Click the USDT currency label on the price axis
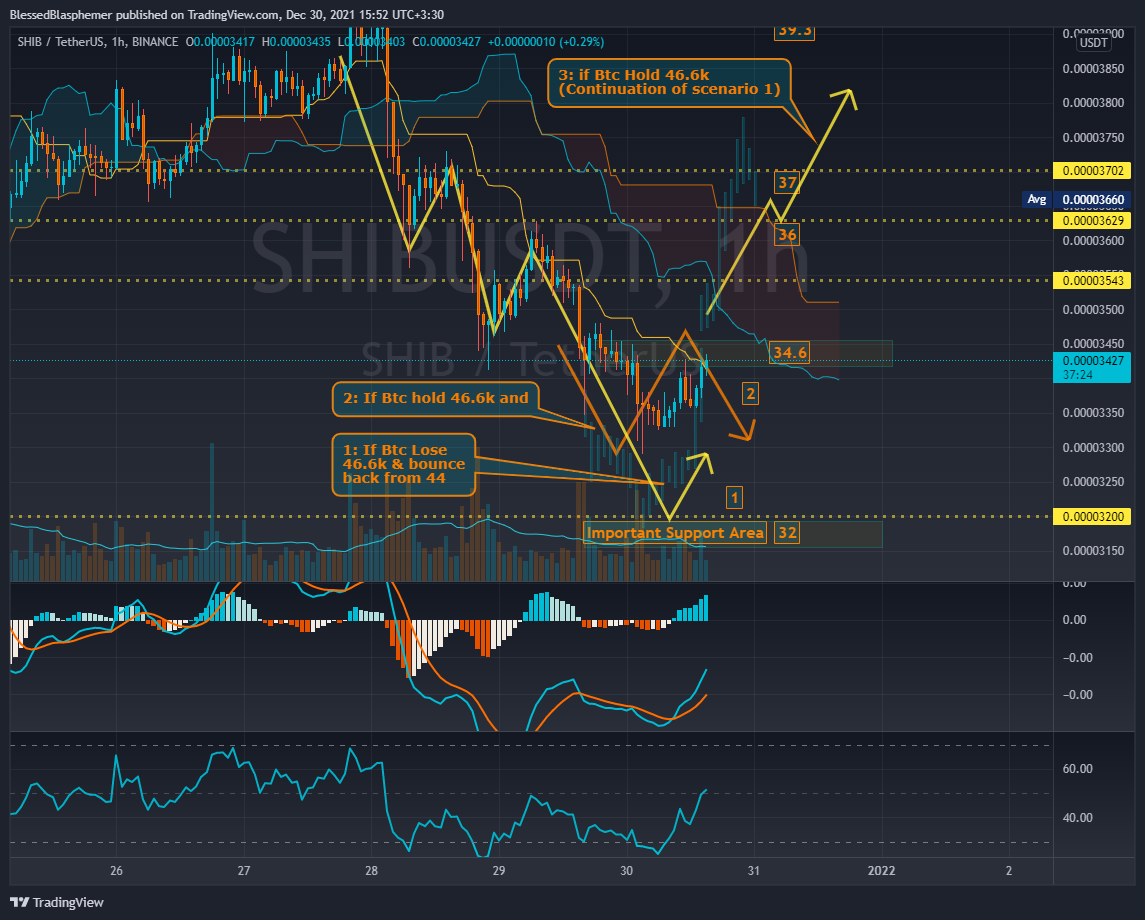The width and height of the screenshot is (1145, 920). click(x=1093, y=42)
